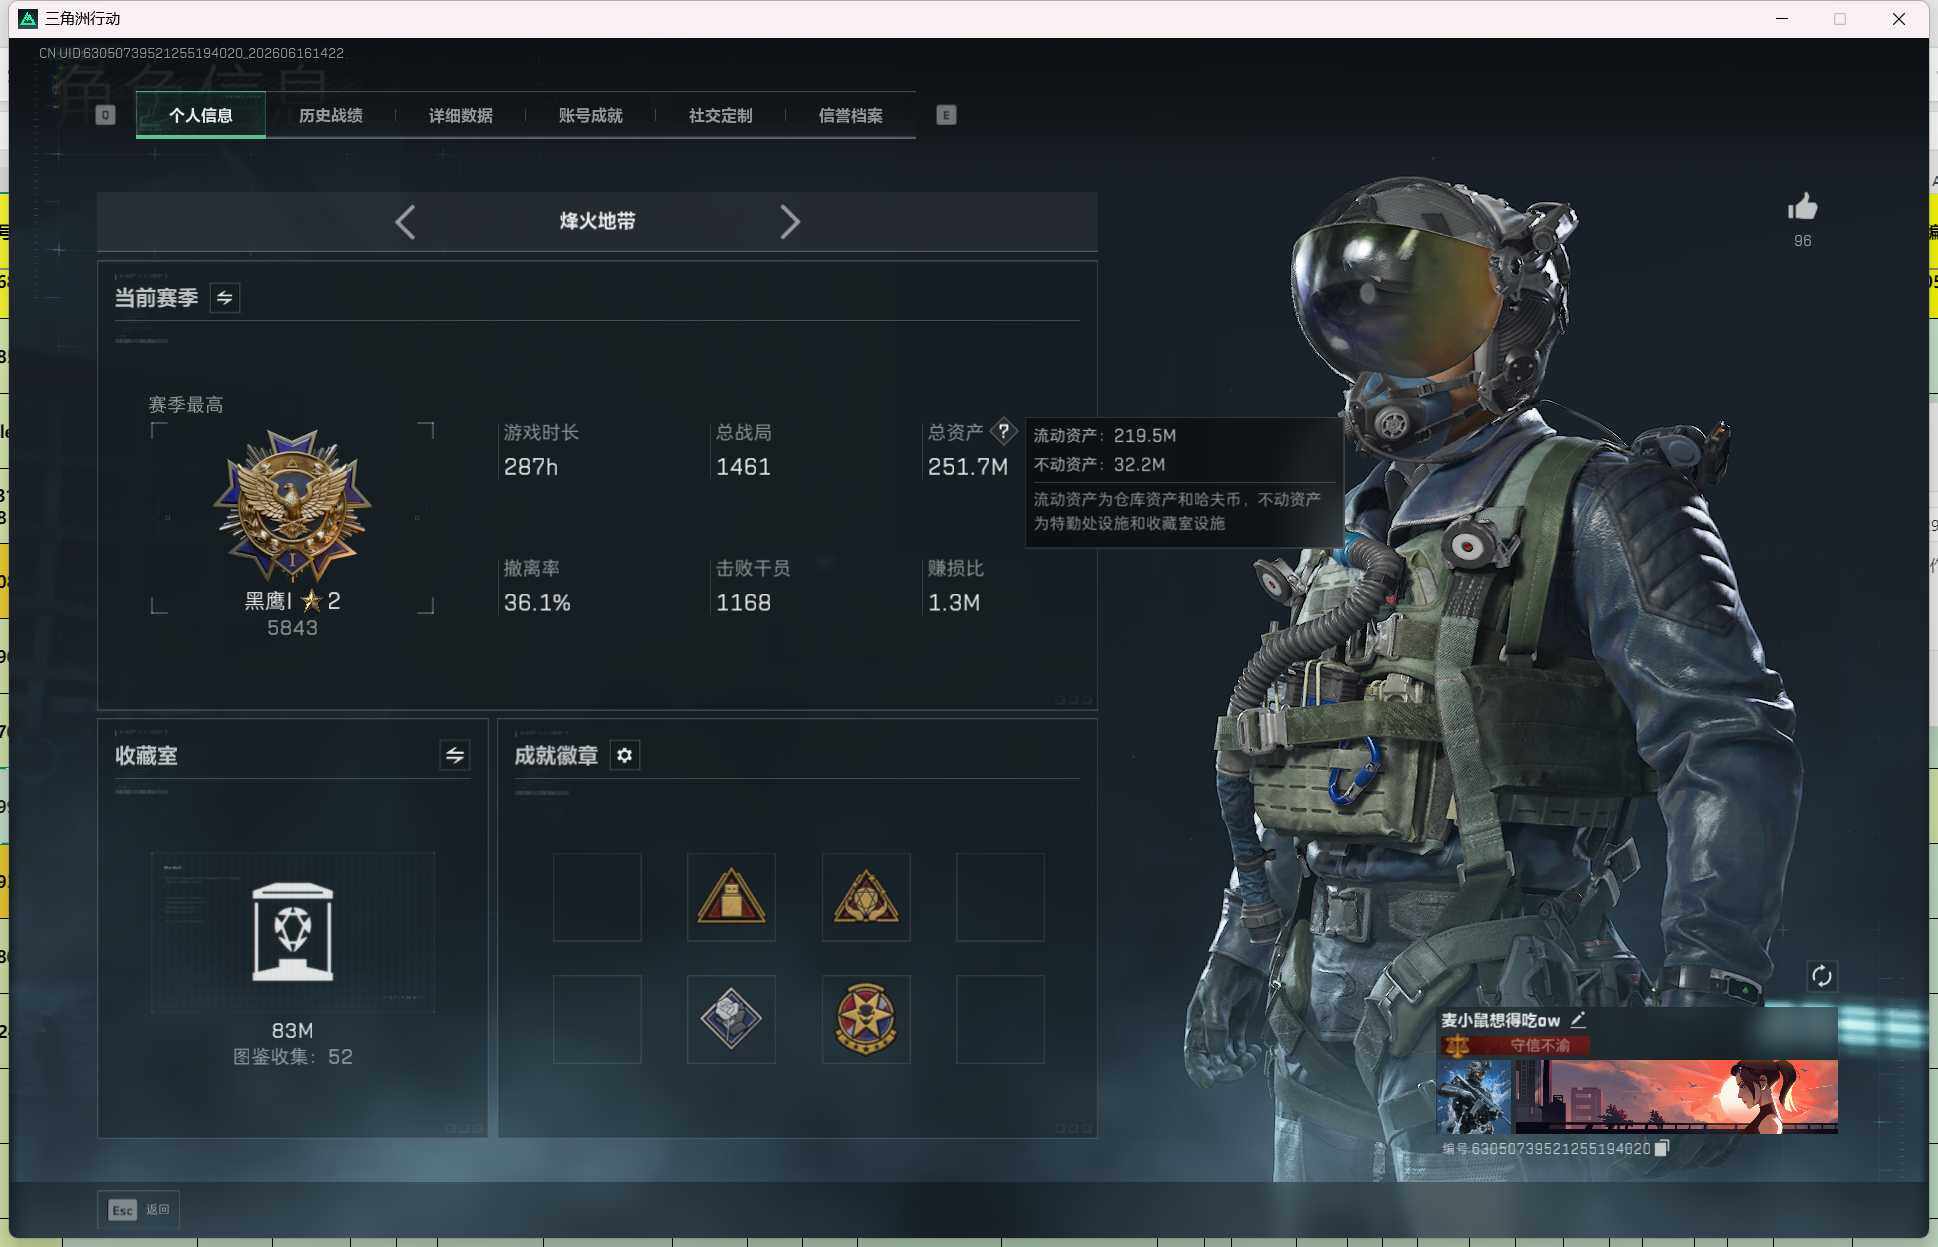Click the 撤离率 value 36.1%
The width and height of the screenshot is (1938, 1247).
537,603
